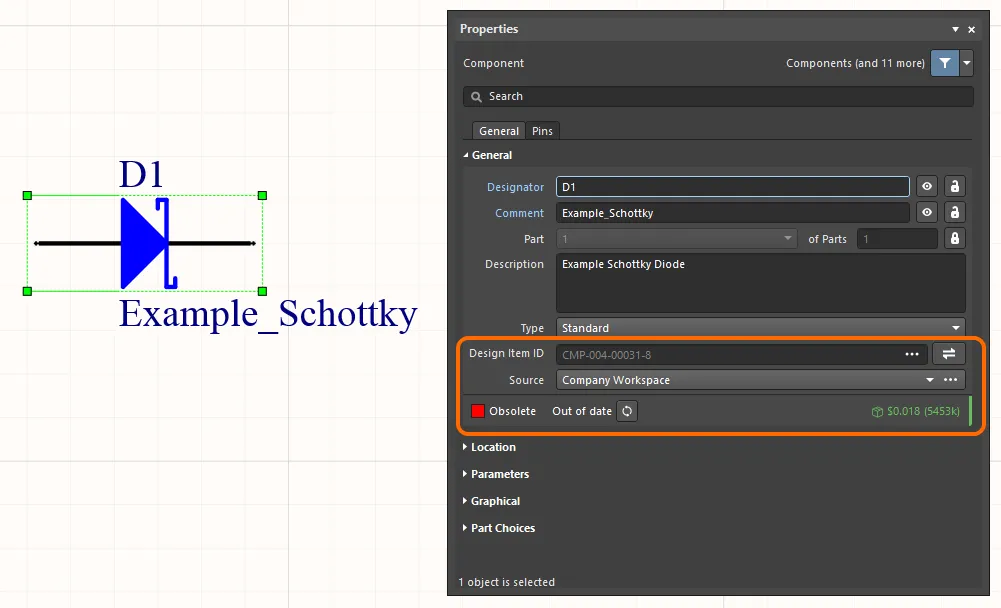The height and width of the screenshot is (608, 1001).
Task: Switch to the General tab
Action: point(499,131)
